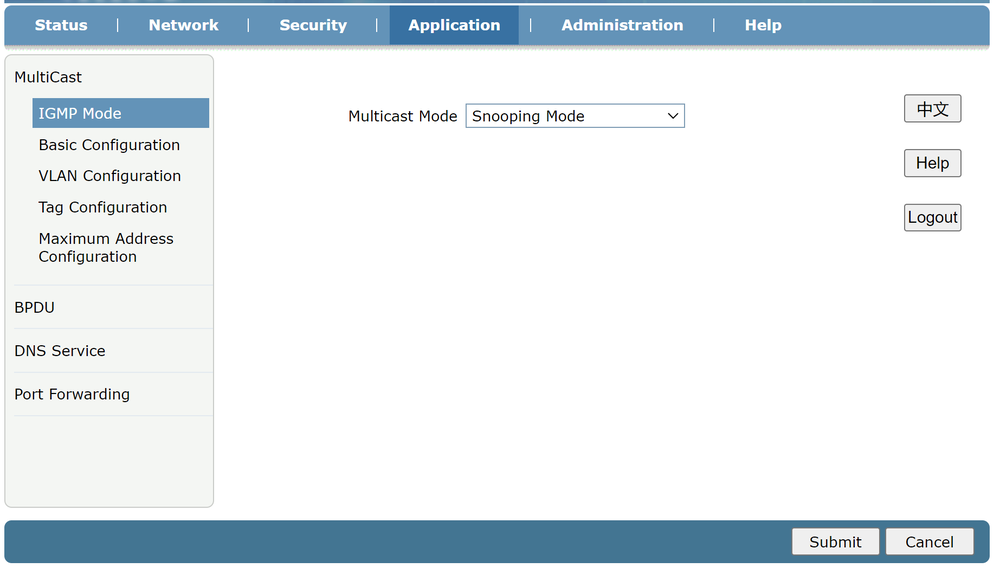Open the Status tab
Viewport: 1000px width, 568px height.
[61, 25]
